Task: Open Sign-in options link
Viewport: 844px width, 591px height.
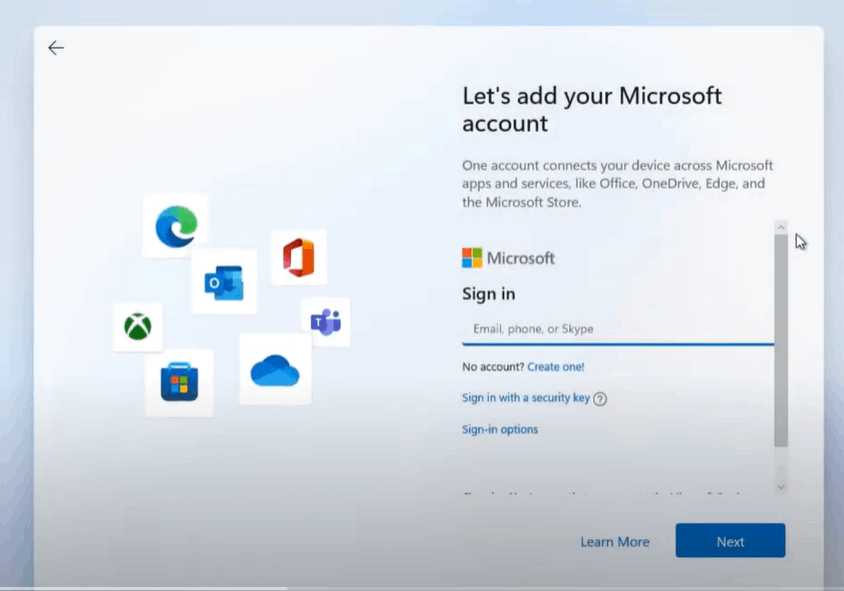Action: point(500,429)
